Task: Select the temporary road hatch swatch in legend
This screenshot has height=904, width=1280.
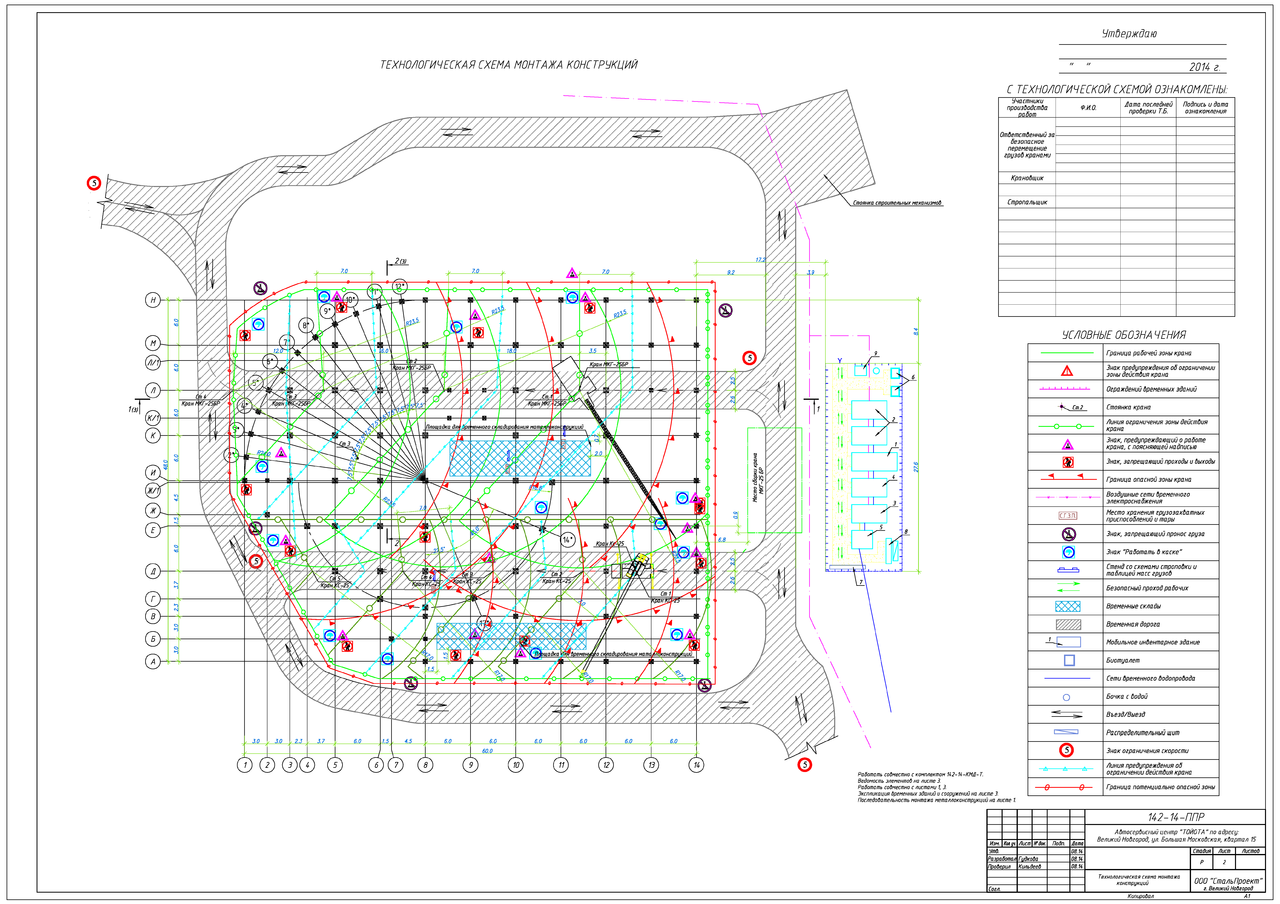Action: 1066,624
